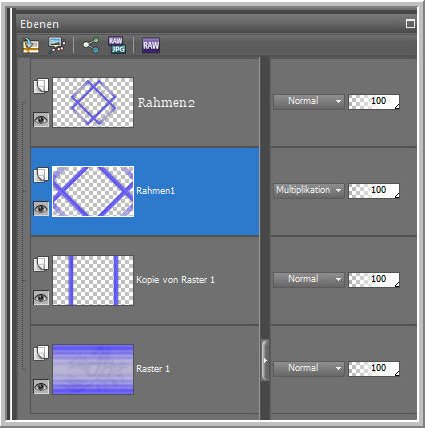Click layer type icon on Kopie von Raster 1
The width and height of the screenshot is (426, 428).
pos(41,264)
